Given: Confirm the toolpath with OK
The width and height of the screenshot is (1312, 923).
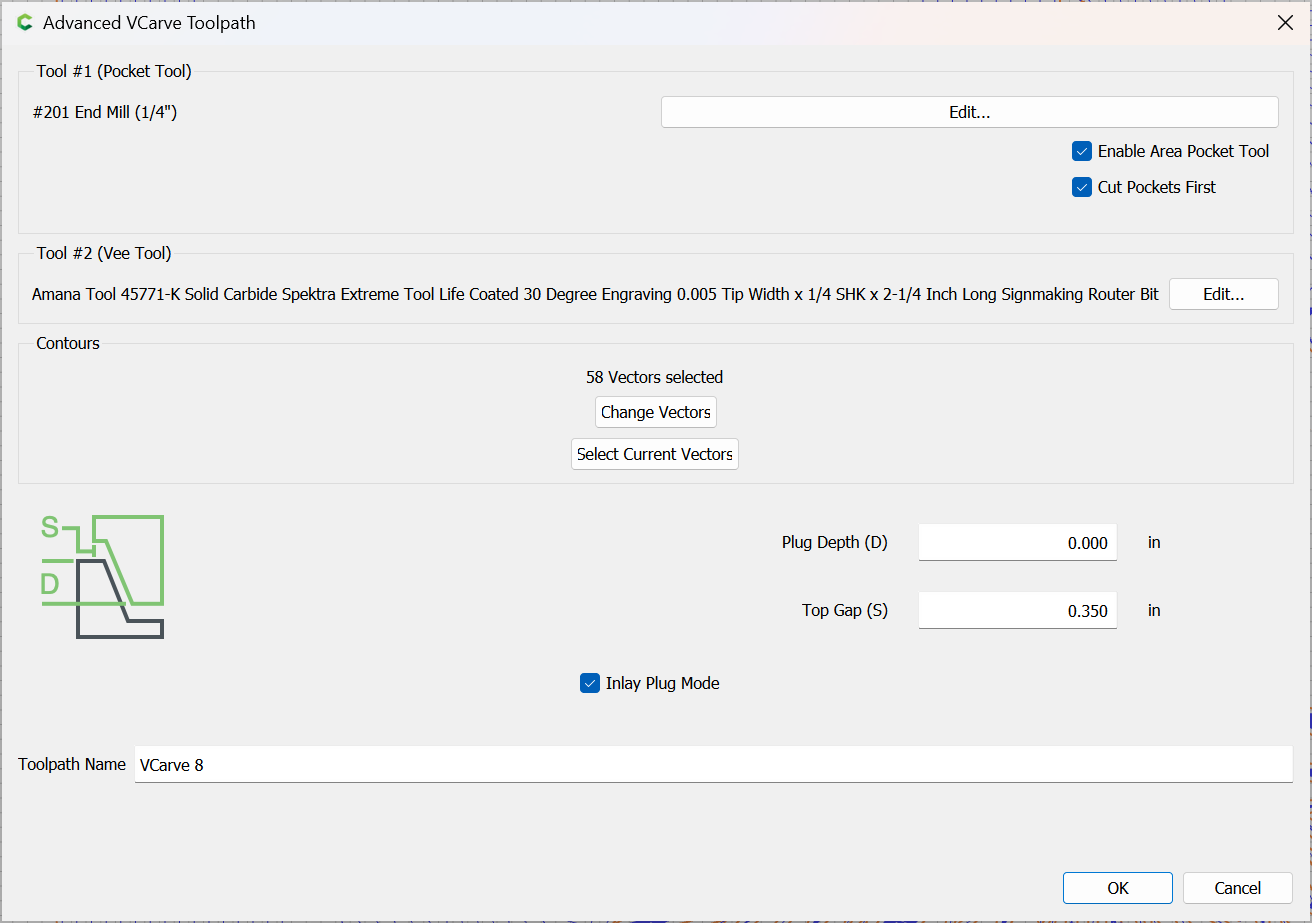Looking at the screenshot, I should 1117,888.
